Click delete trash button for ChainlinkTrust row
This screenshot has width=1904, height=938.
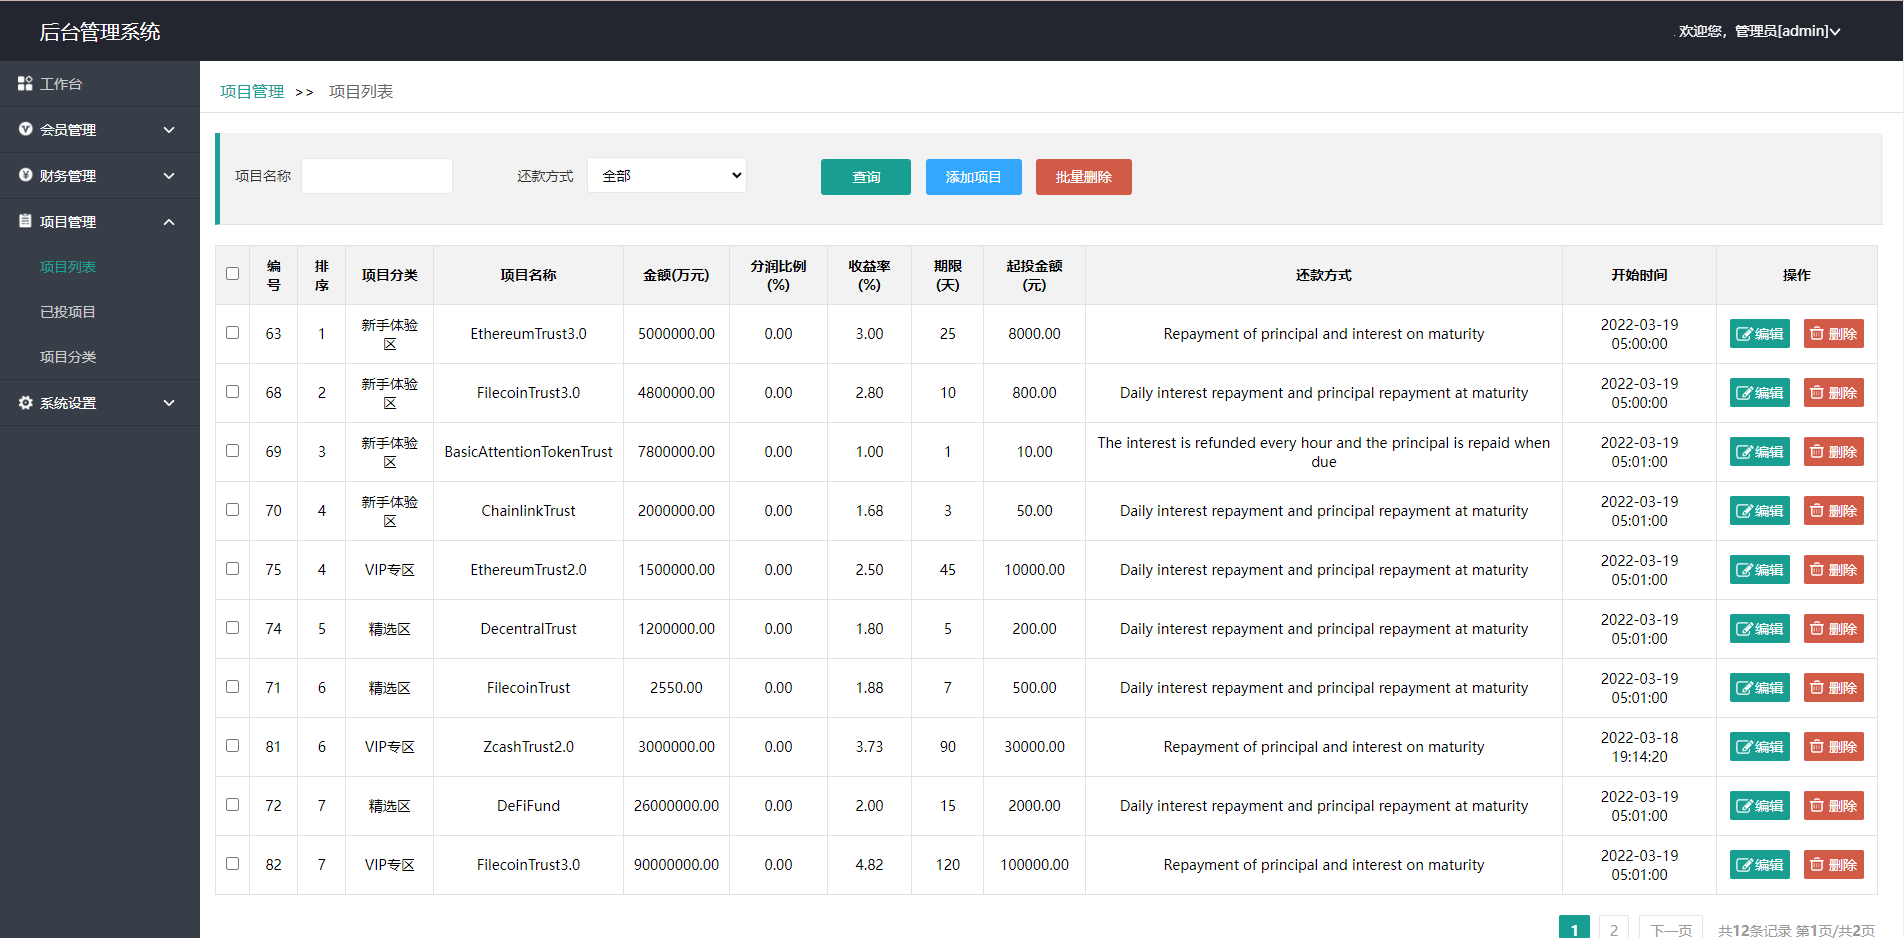click(x=1833, y=511)
